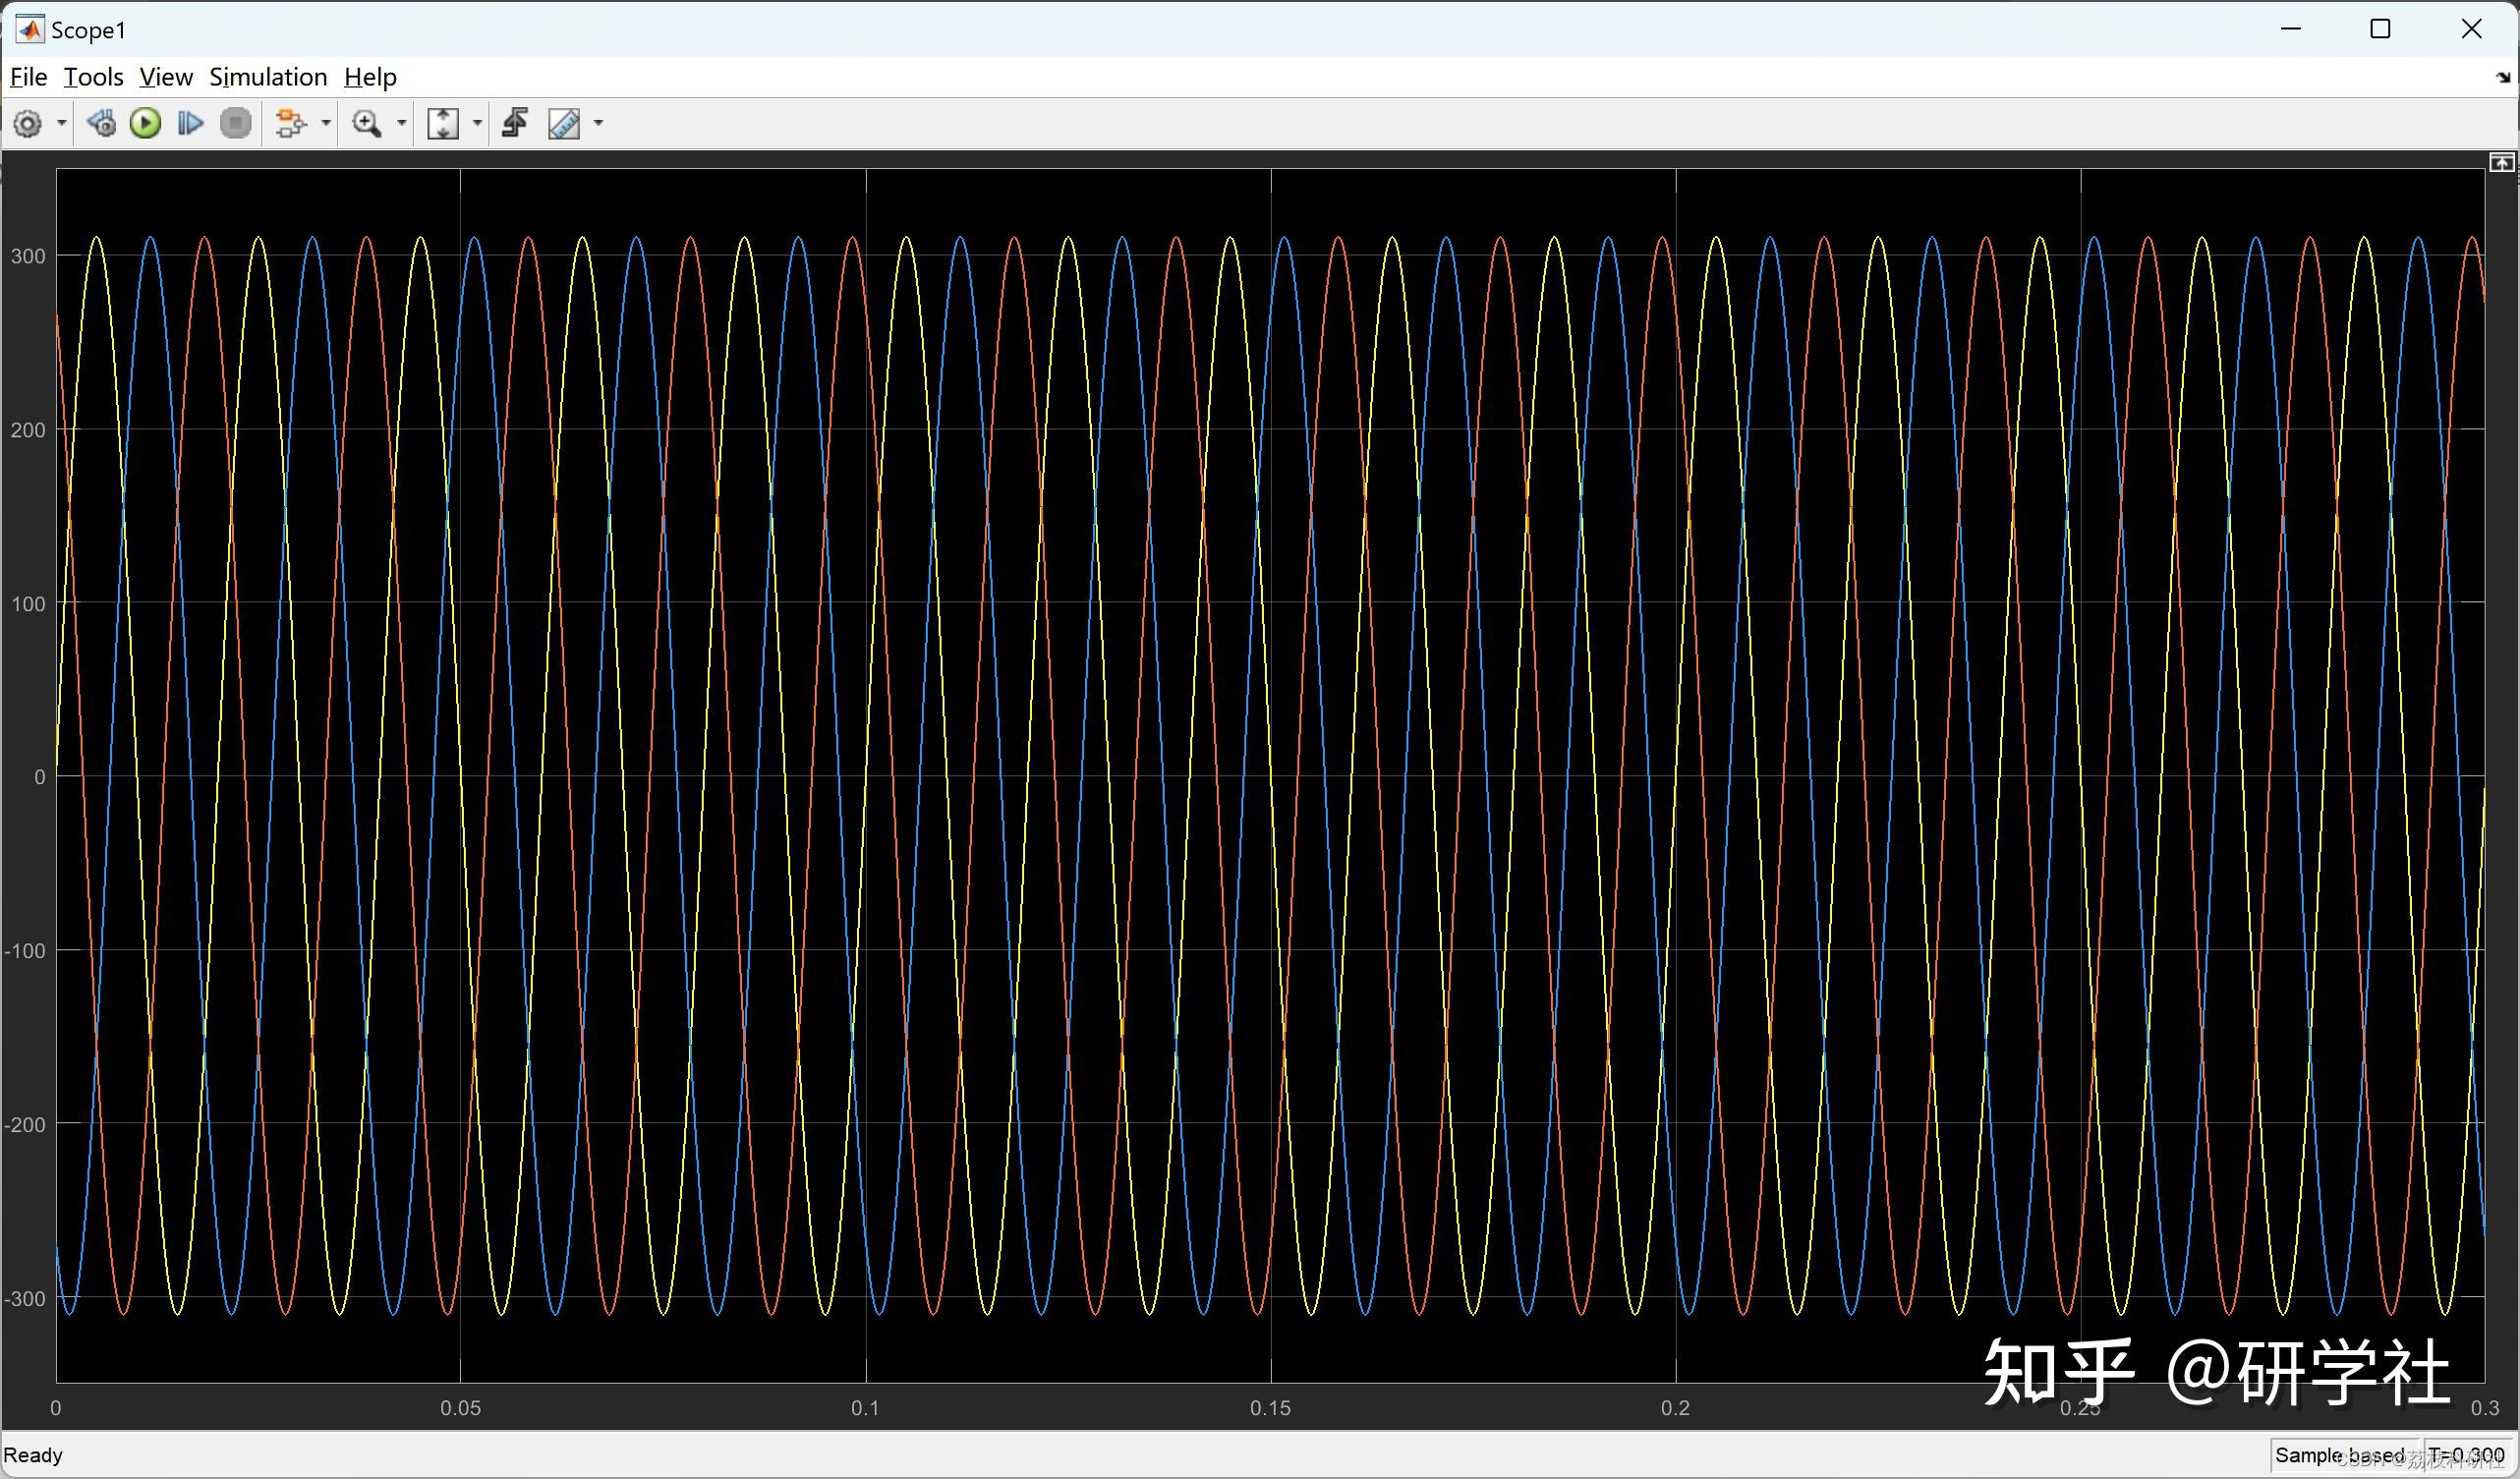Image resolution: width=2520 pixels, height=1479 pixels.
Task: Open the Tools menu
Action: click(92, 77)
